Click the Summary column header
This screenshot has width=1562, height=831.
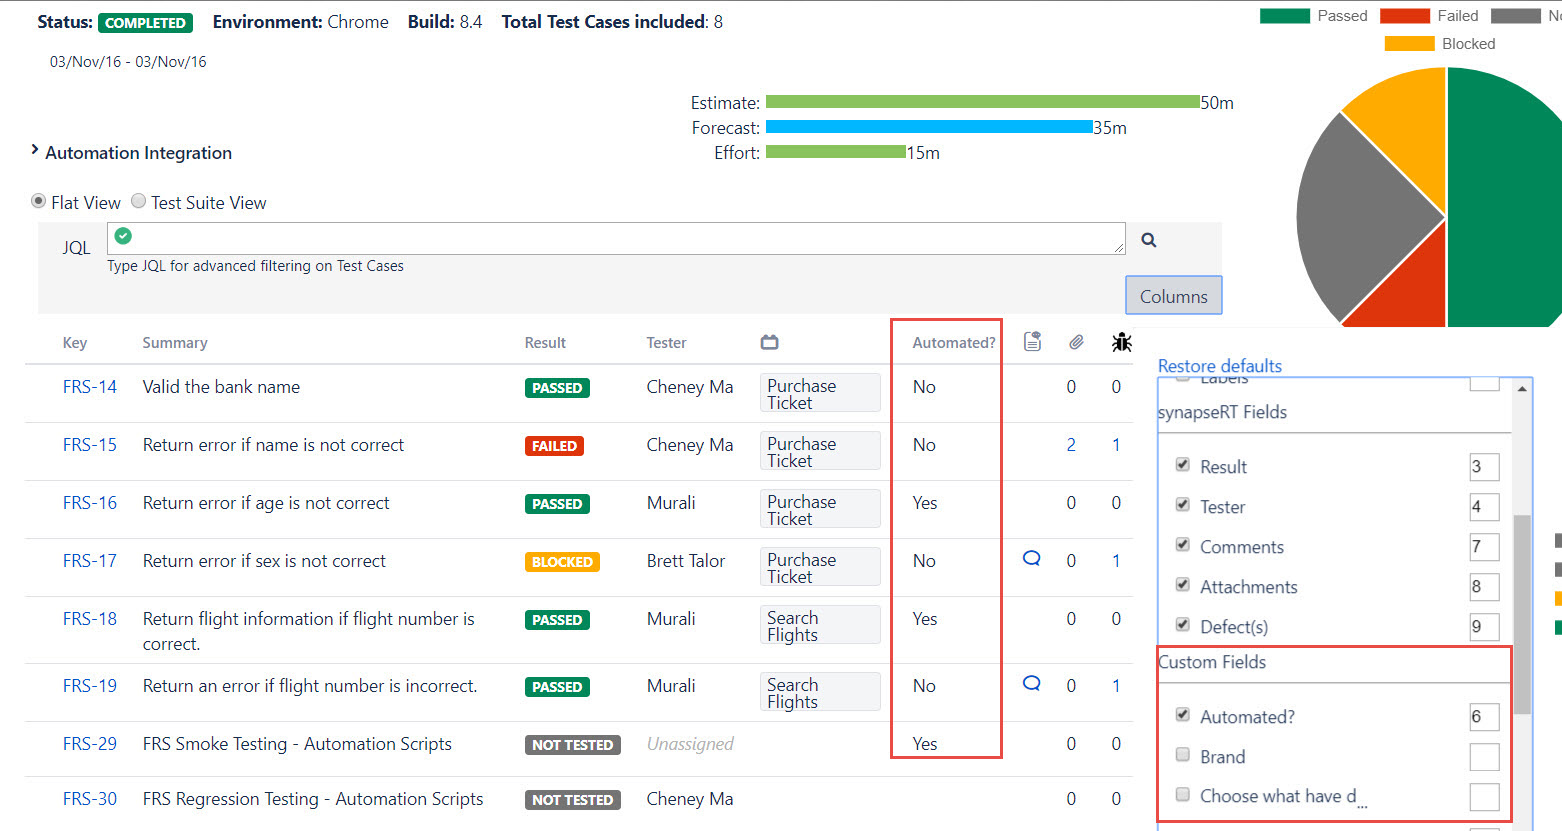coord(175,343)
